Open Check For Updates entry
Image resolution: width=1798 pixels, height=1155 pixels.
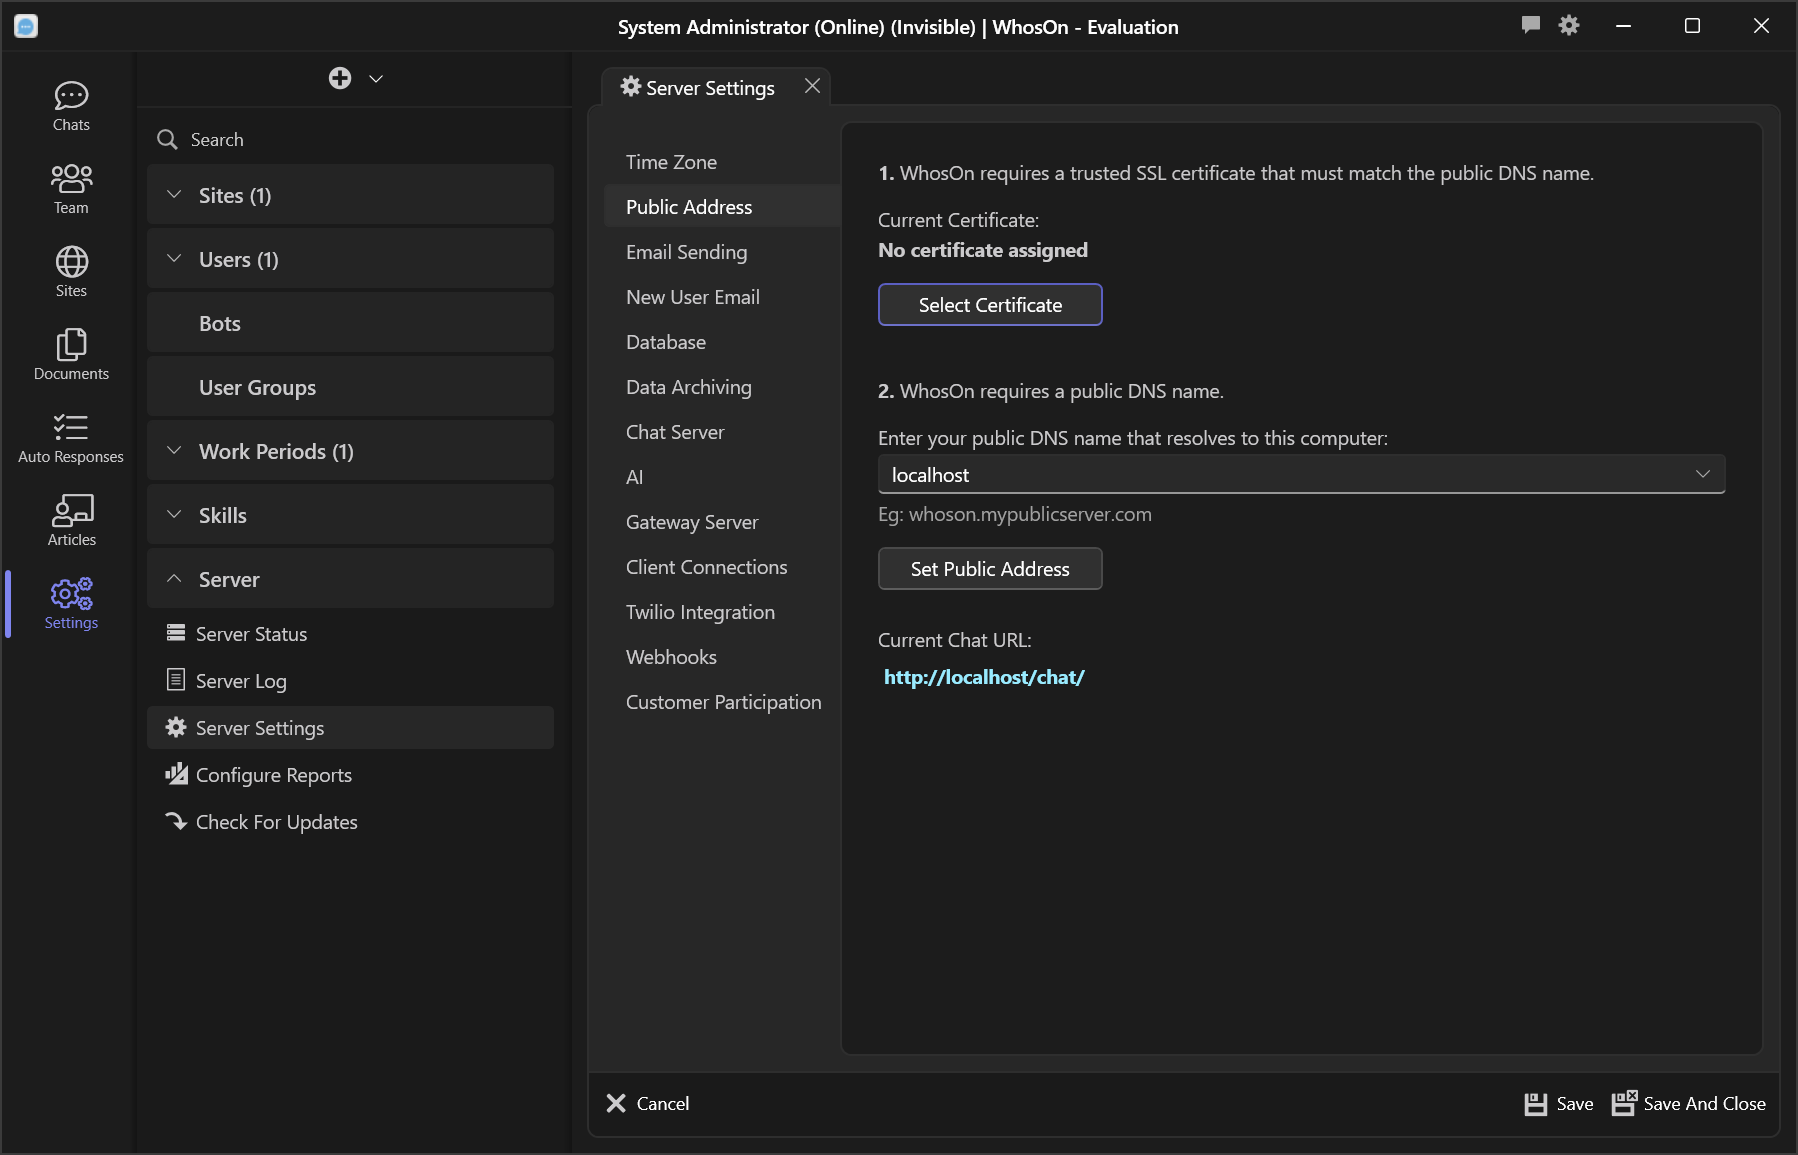point(350,822)
